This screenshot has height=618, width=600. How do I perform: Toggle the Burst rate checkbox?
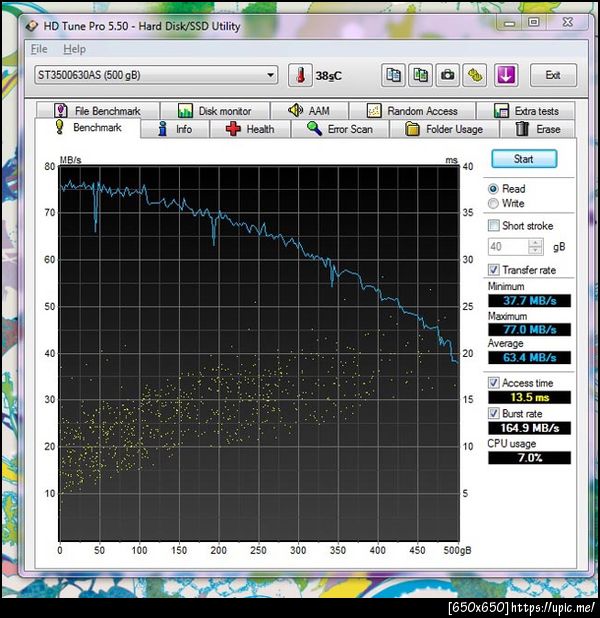point(494,413)
